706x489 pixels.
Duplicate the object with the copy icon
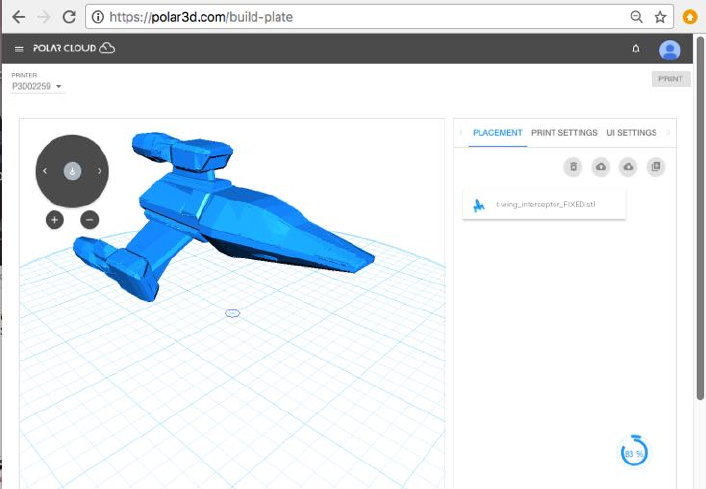pos(656,167)
